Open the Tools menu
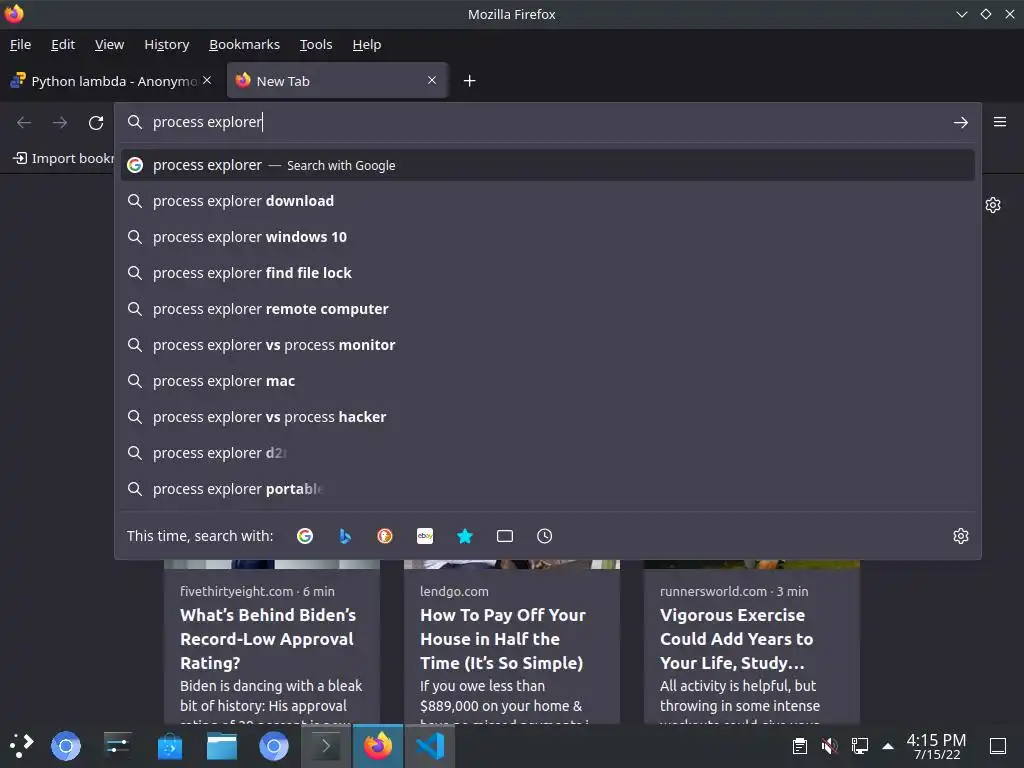Screen dimensions: 1024x768 (x=315, y=44)
